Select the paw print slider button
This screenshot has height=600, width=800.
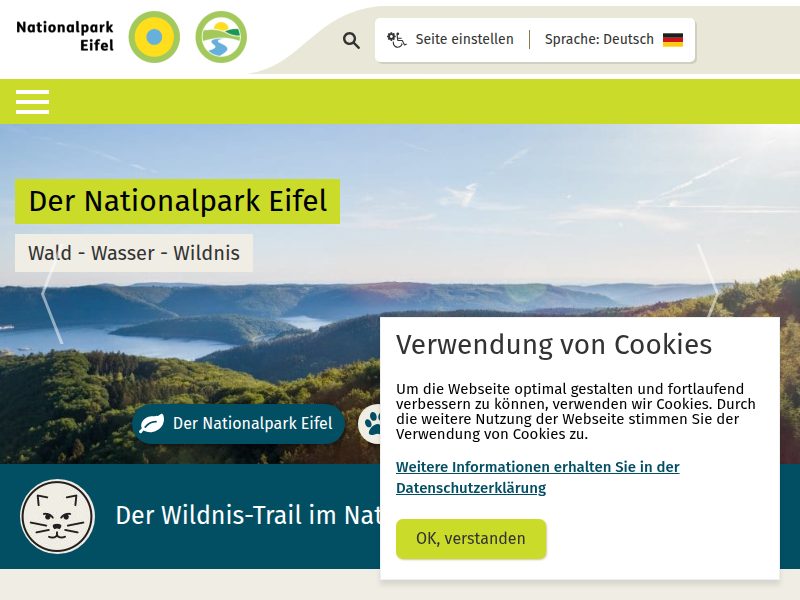369,423
